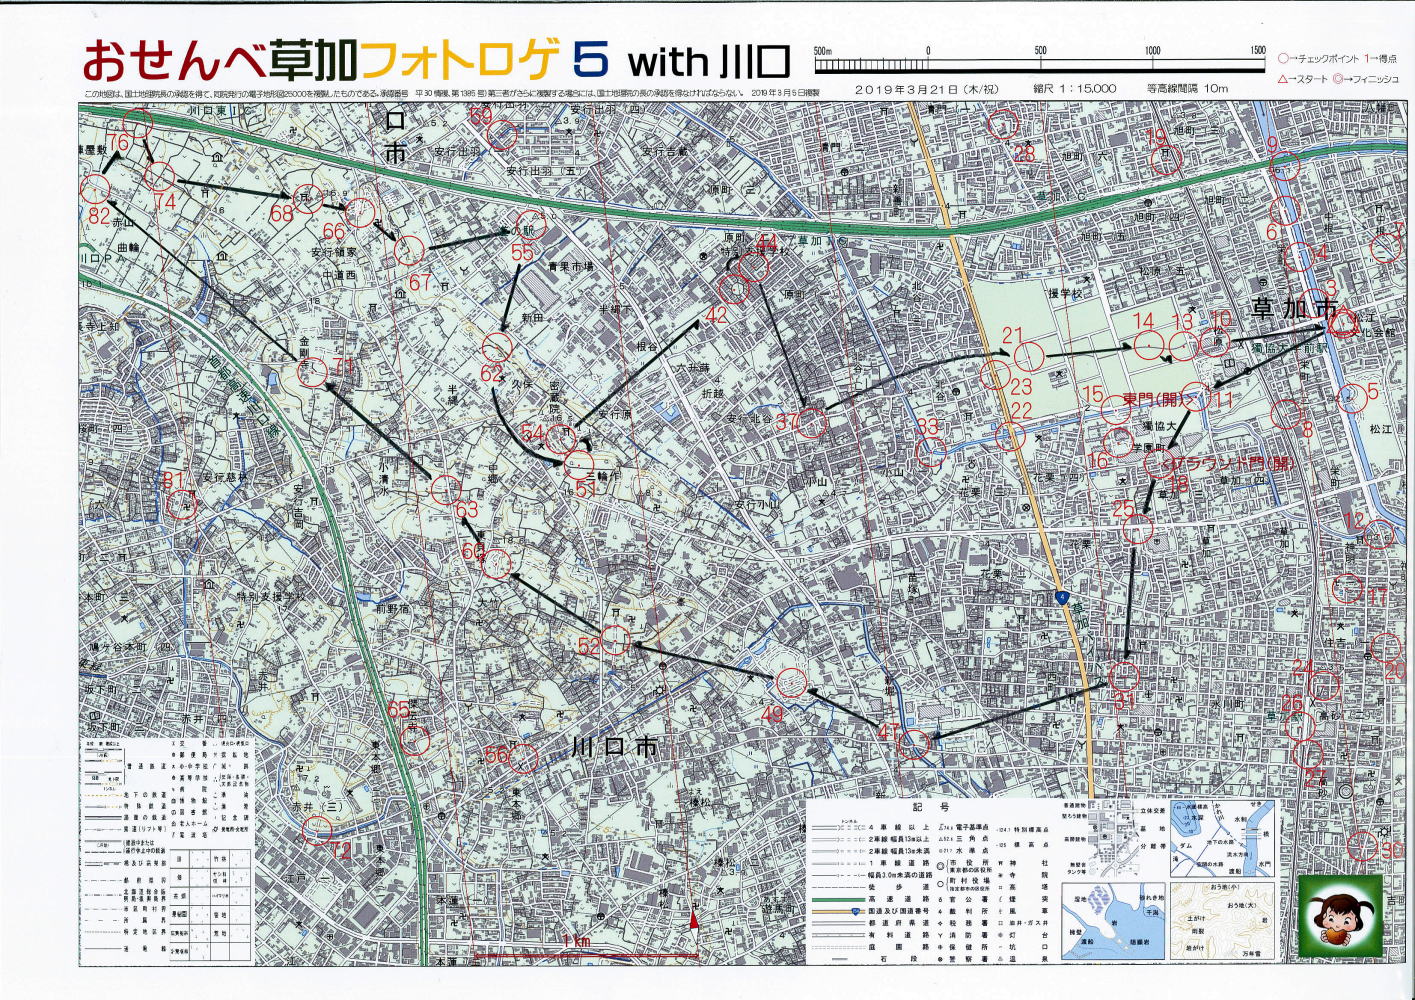Click the 記号 legend heading
Screen dimensions: 1415x1000
(923, 807)
